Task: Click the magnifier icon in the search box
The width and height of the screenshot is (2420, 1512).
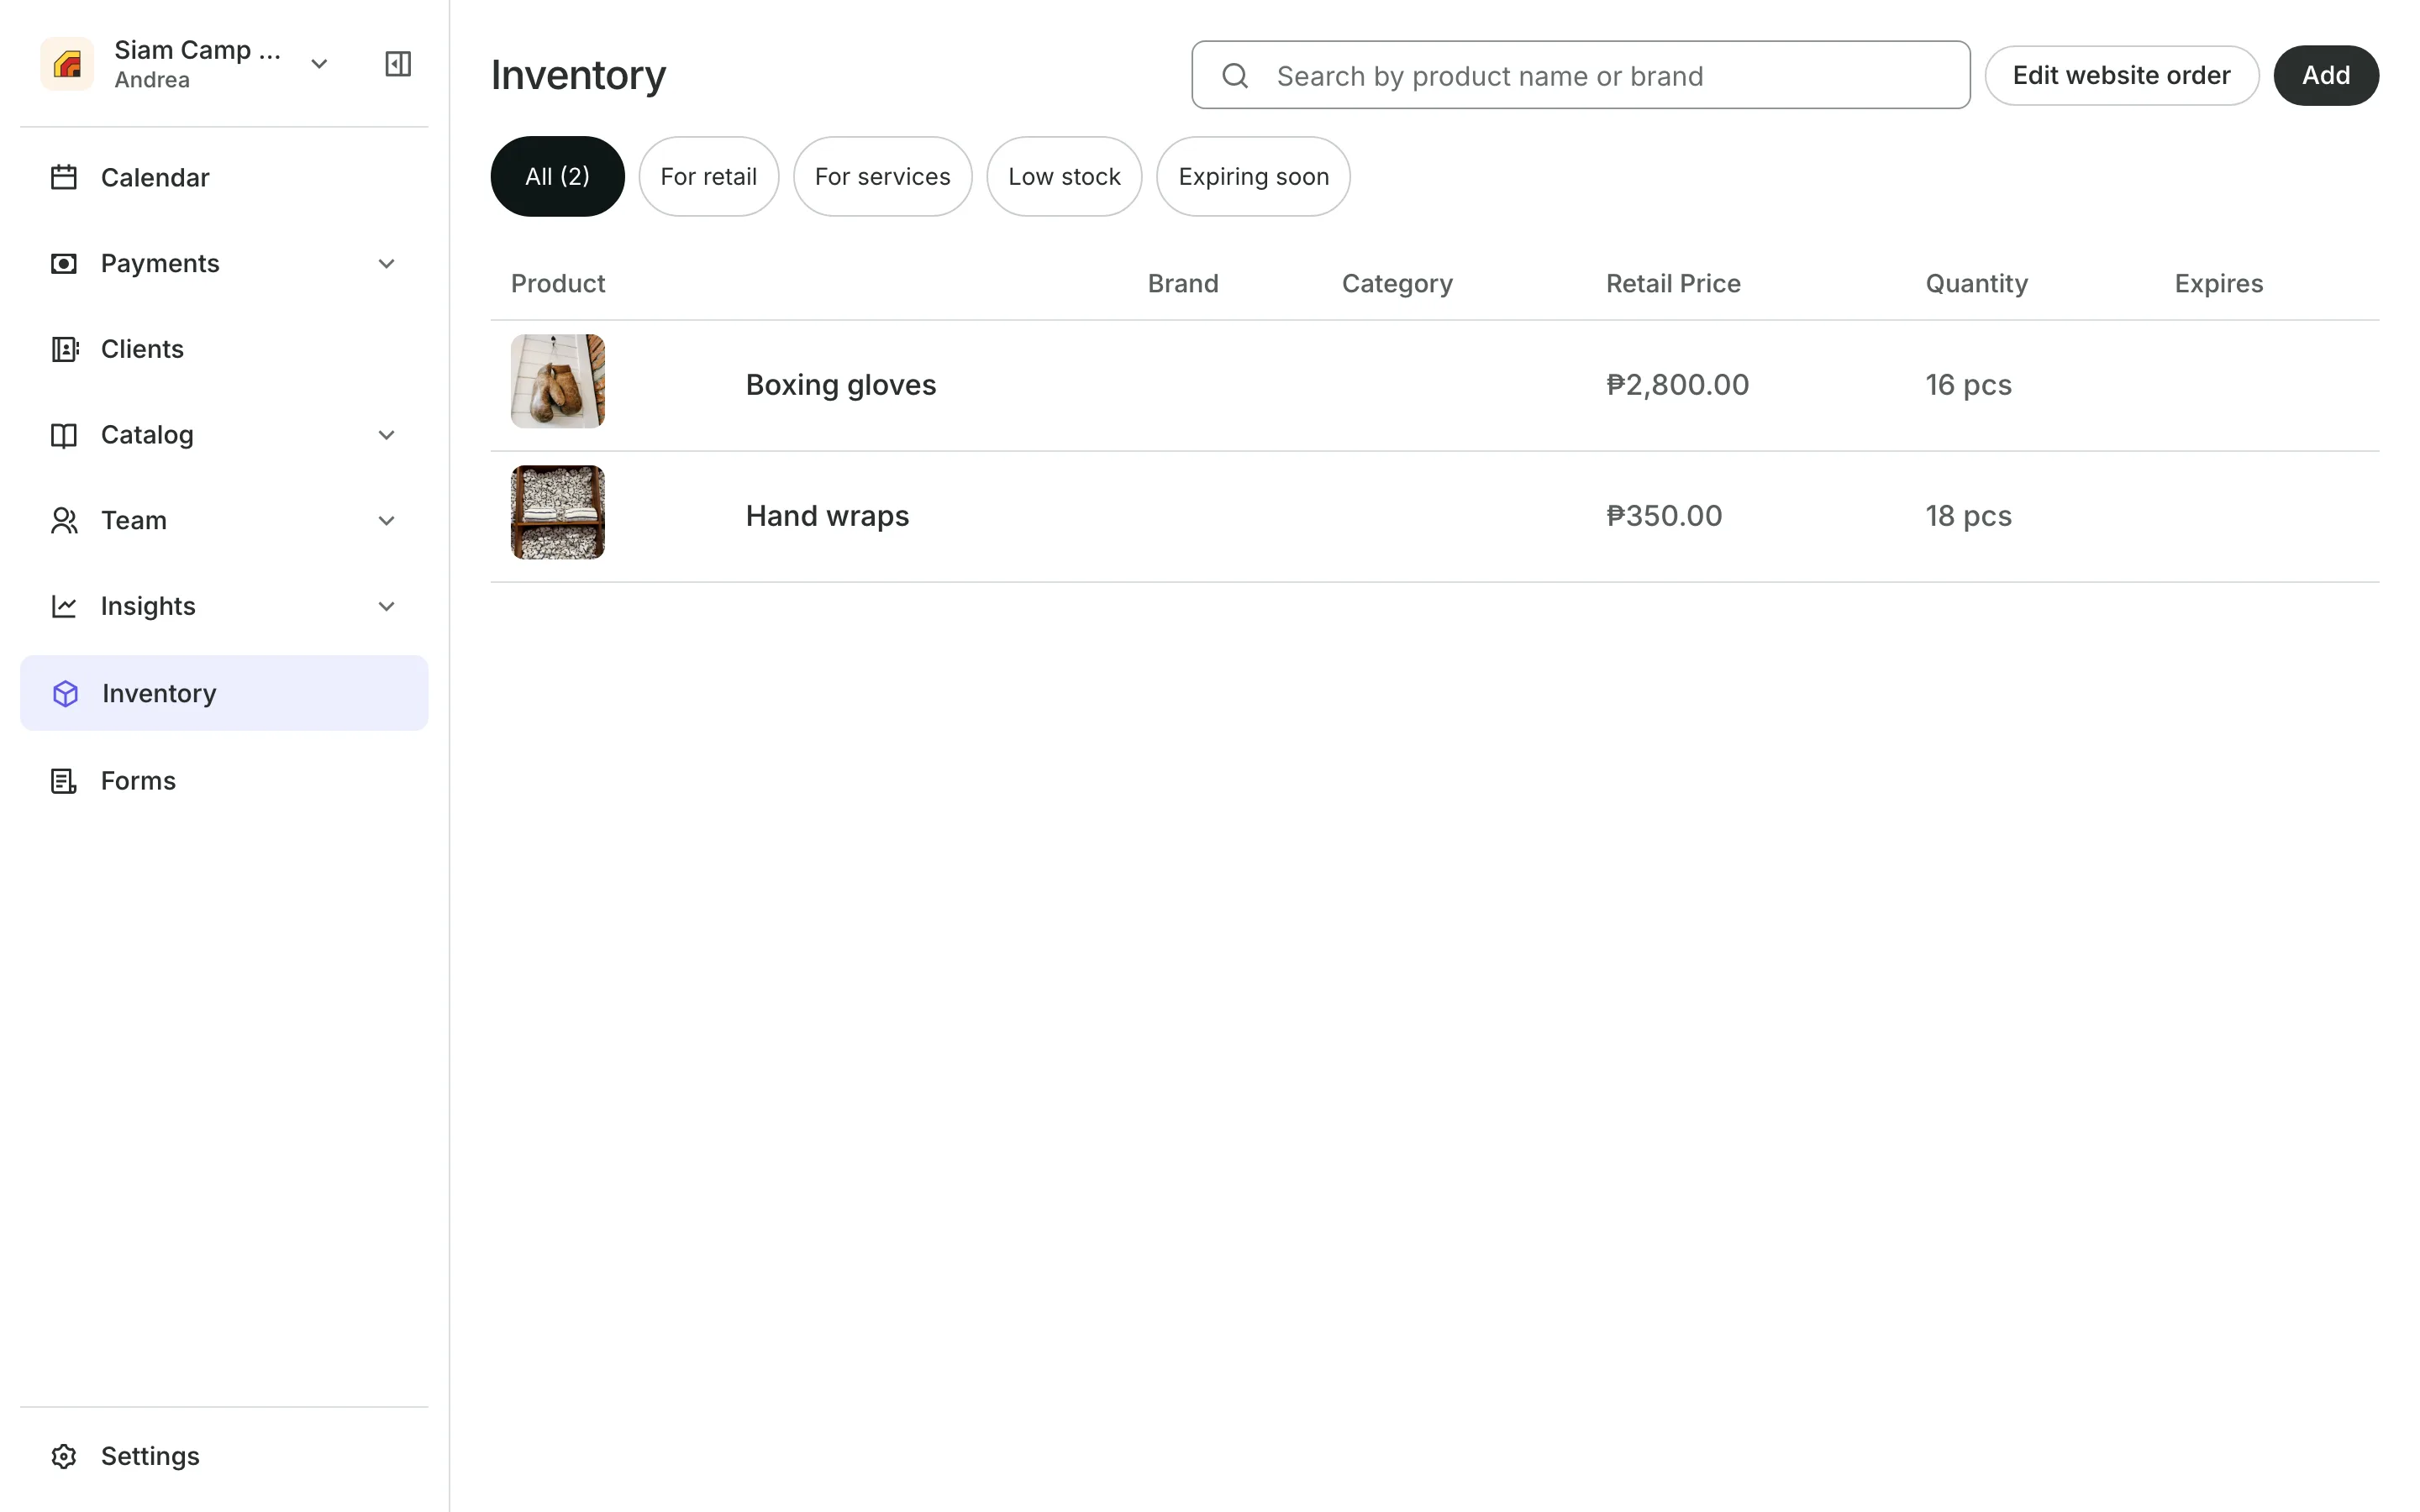Action: [x=1235, y=76]
